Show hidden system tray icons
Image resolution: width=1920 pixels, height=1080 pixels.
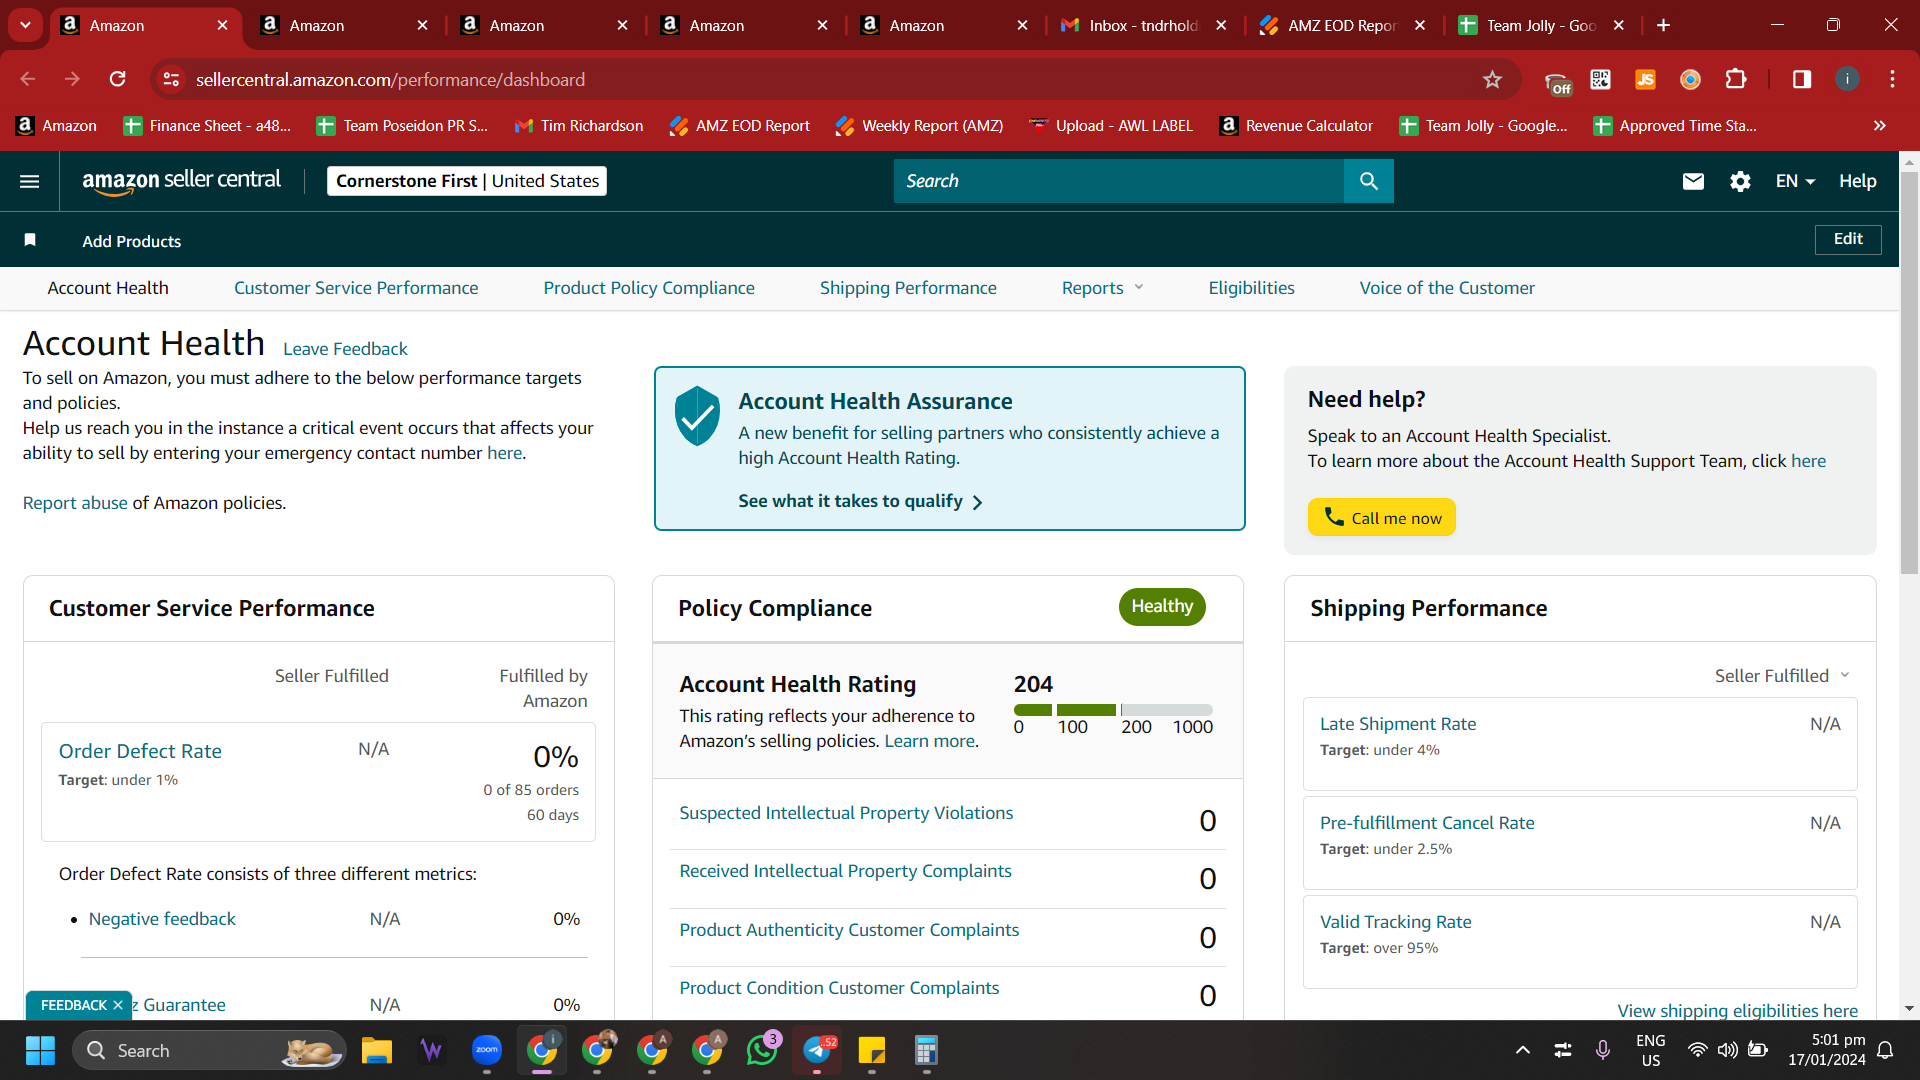1522,1050
